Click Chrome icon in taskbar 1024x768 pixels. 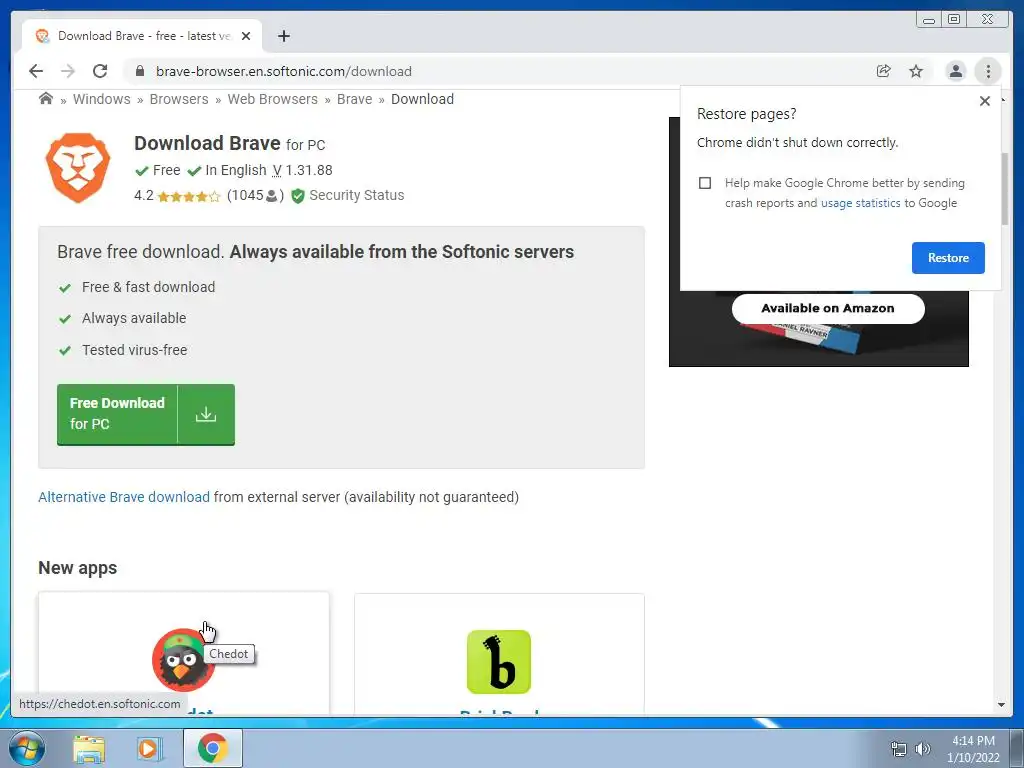tap(212, 748)
